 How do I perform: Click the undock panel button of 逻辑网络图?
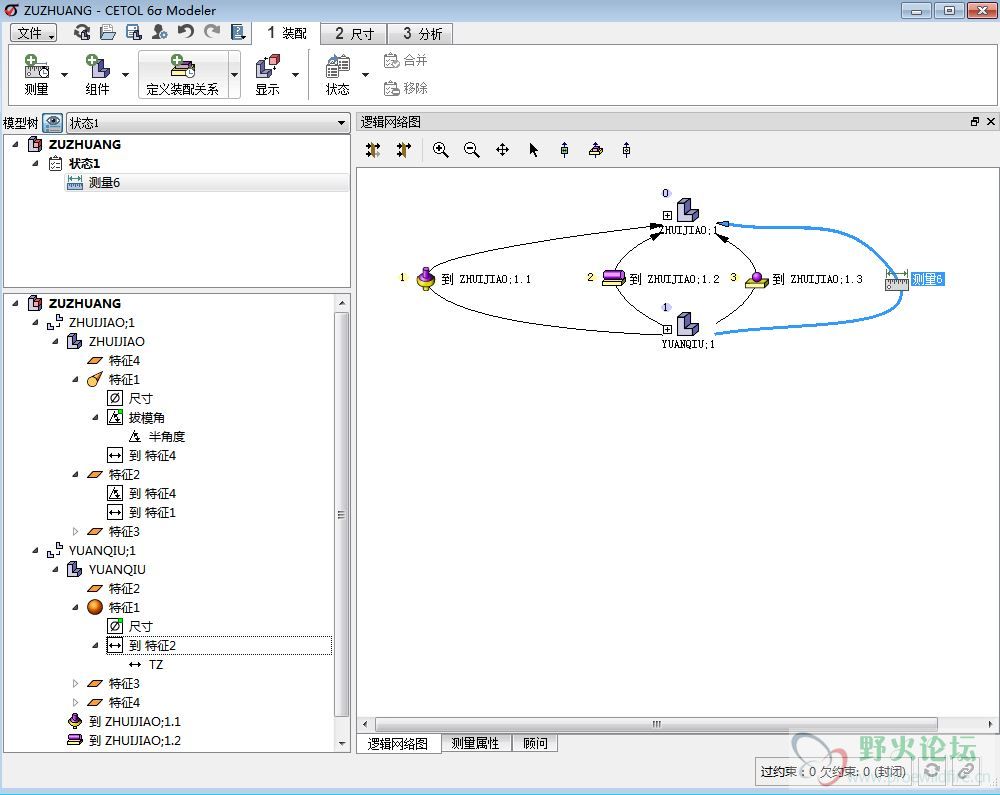tap(974, 122)
